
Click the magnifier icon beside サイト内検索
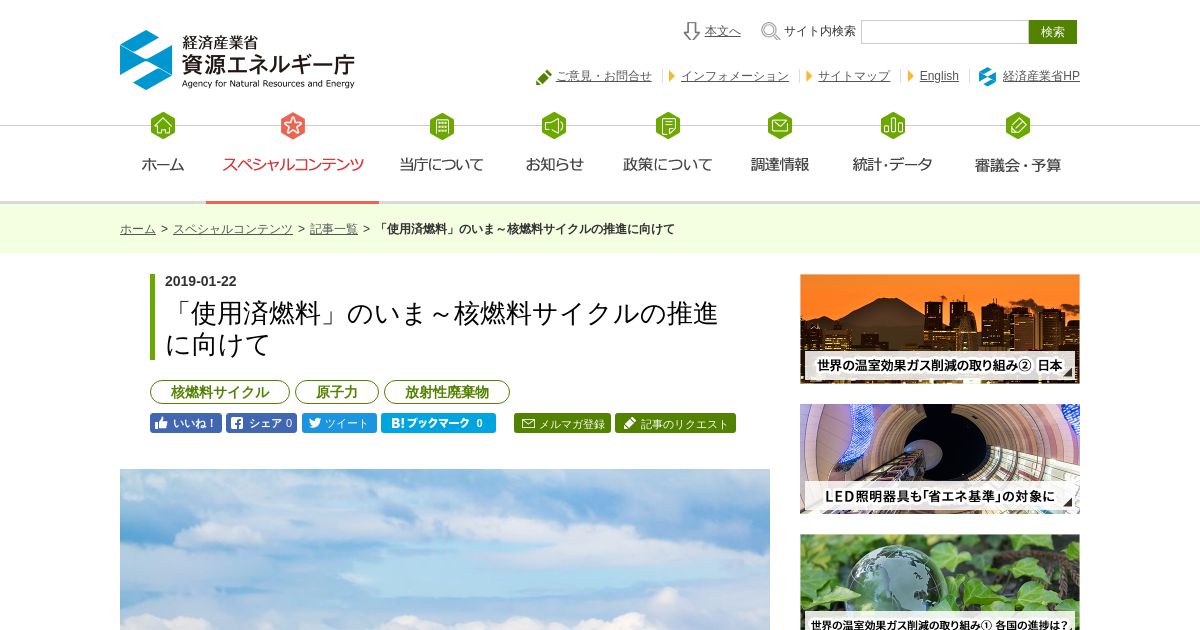pyautogui.click(x=770, y=31)
